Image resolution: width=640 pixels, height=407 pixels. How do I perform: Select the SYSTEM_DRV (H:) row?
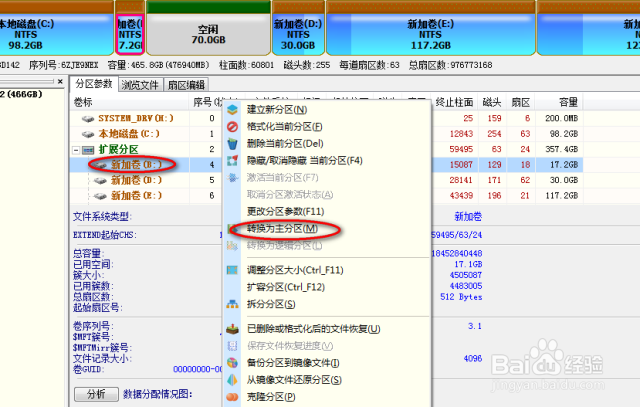136,118
